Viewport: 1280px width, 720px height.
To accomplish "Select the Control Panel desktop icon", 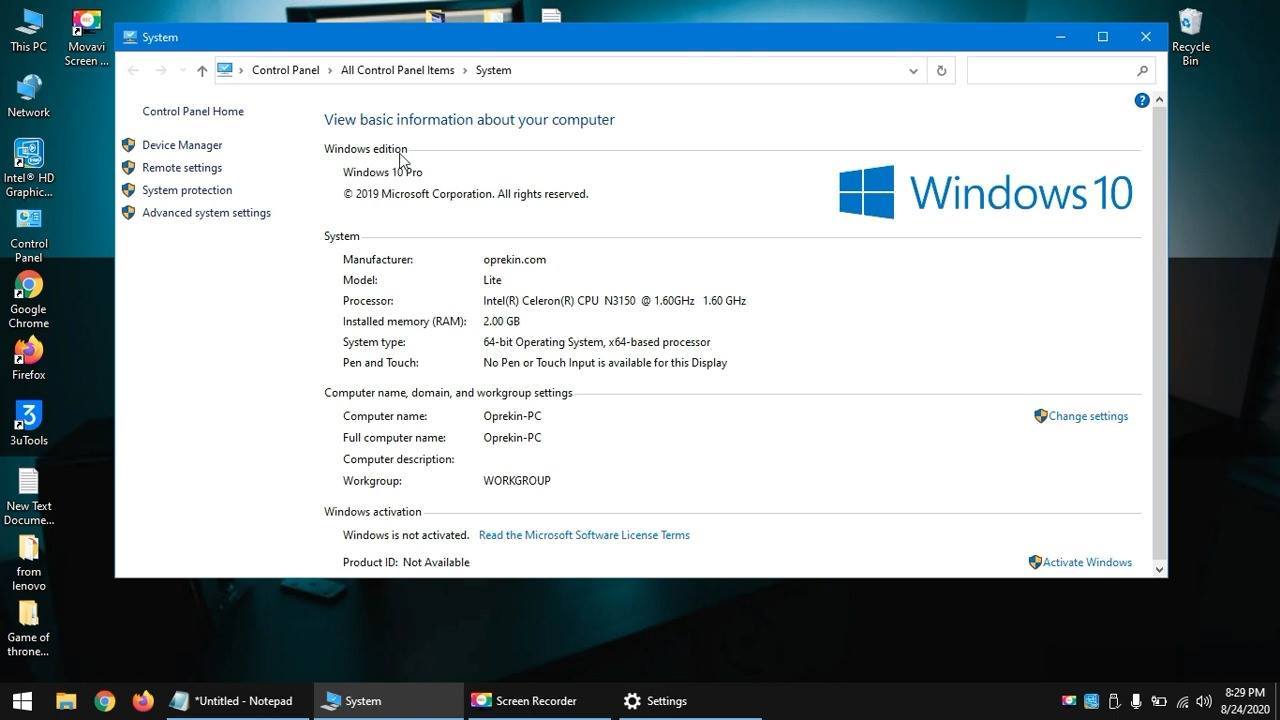I will pos(28,234).
